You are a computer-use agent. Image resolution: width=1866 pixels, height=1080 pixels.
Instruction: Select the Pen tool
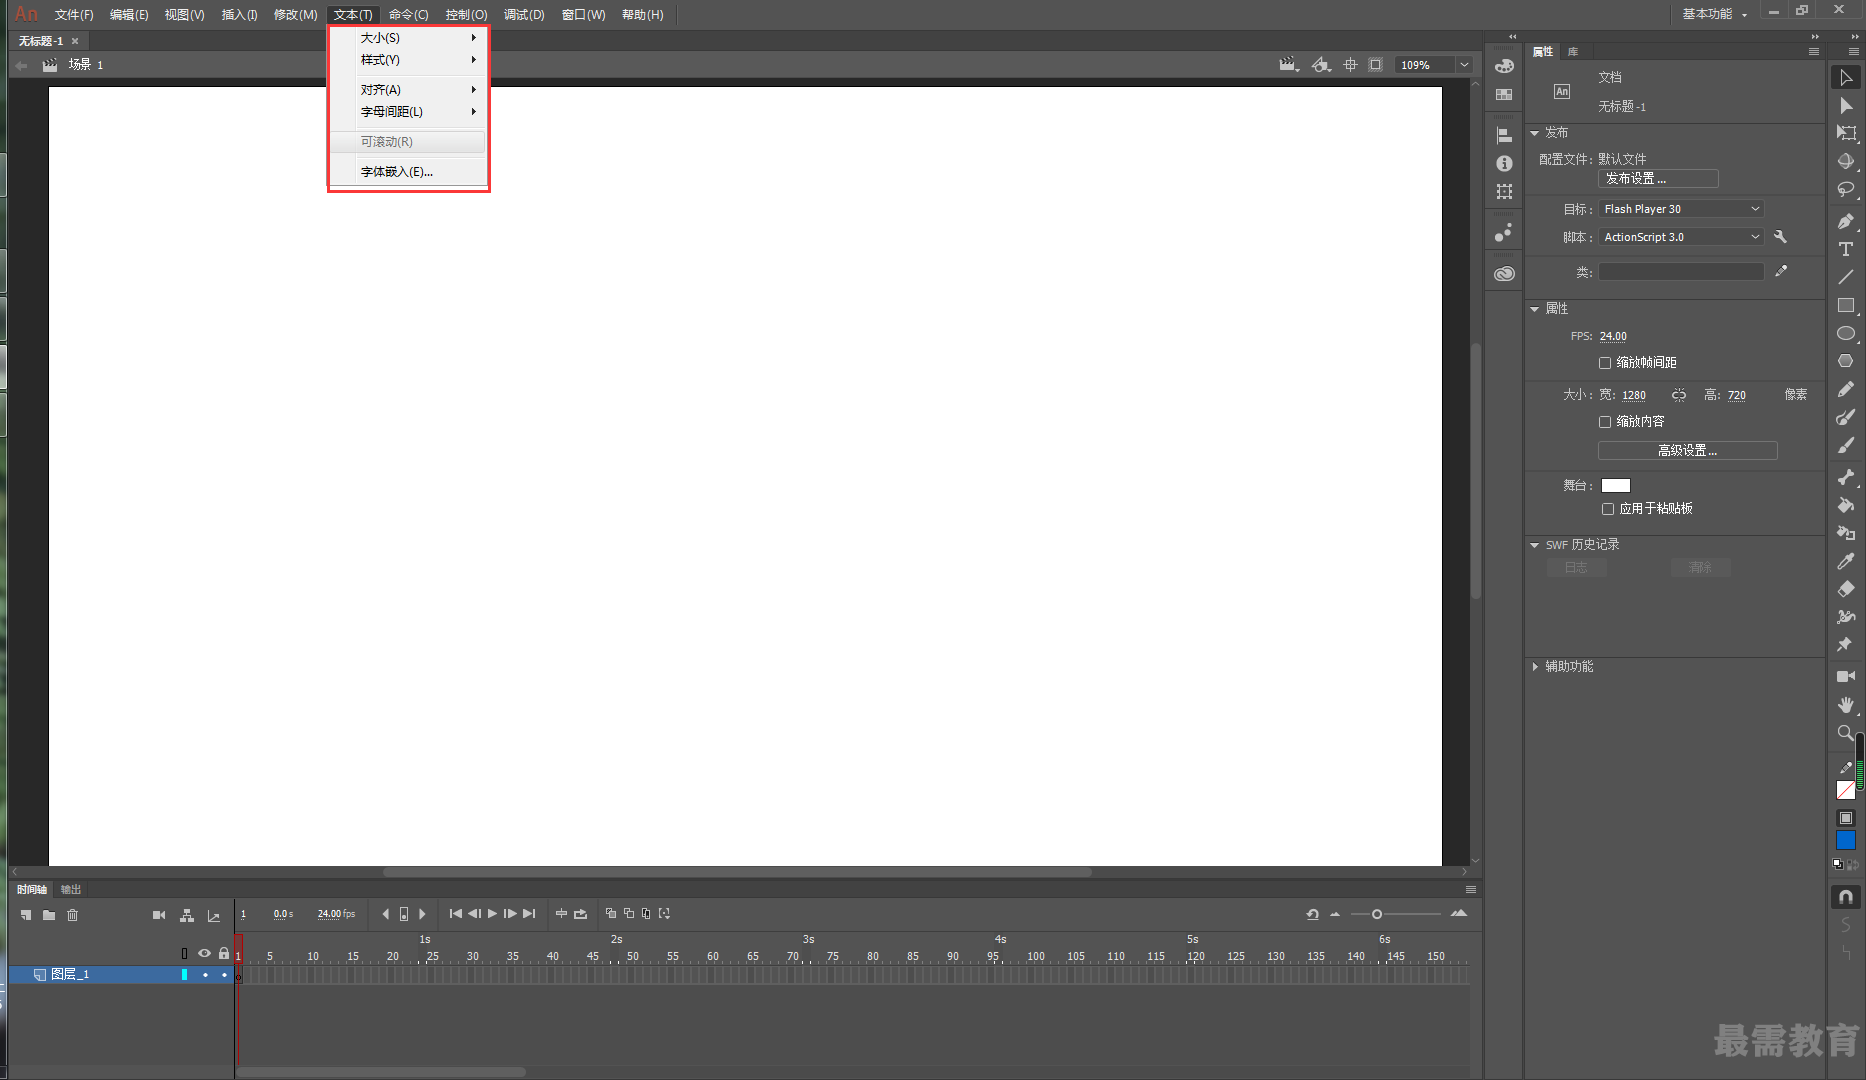[x=1846, y=221]
